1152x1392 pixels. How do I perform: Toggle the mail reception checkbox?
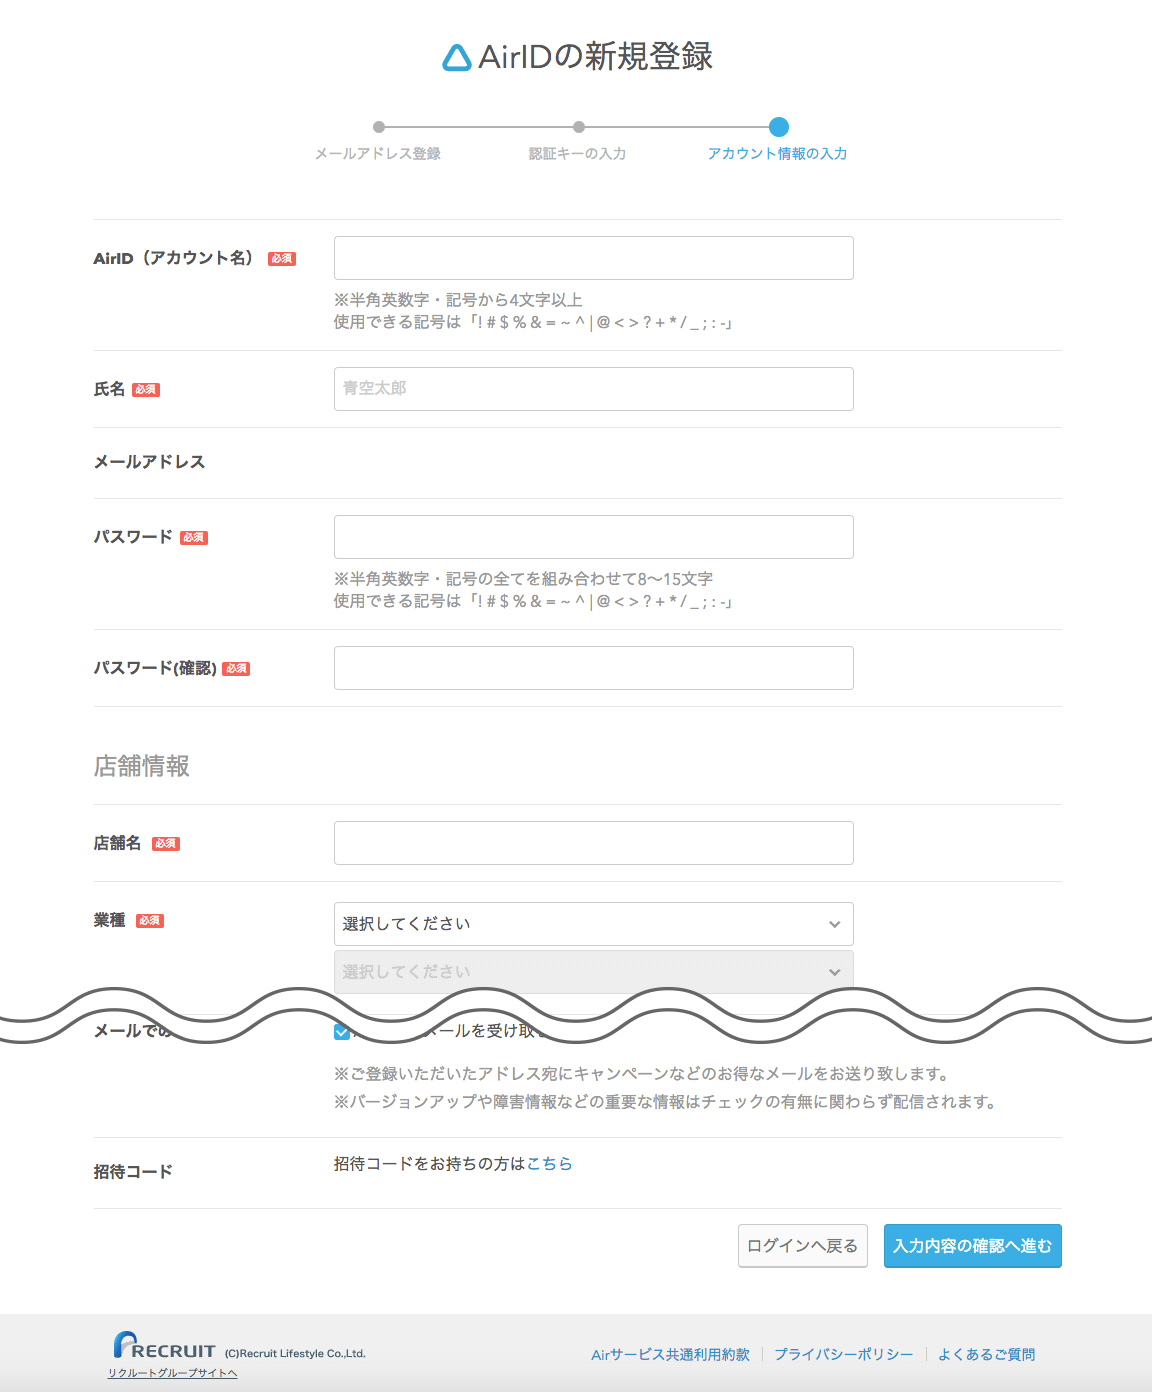342,1032
